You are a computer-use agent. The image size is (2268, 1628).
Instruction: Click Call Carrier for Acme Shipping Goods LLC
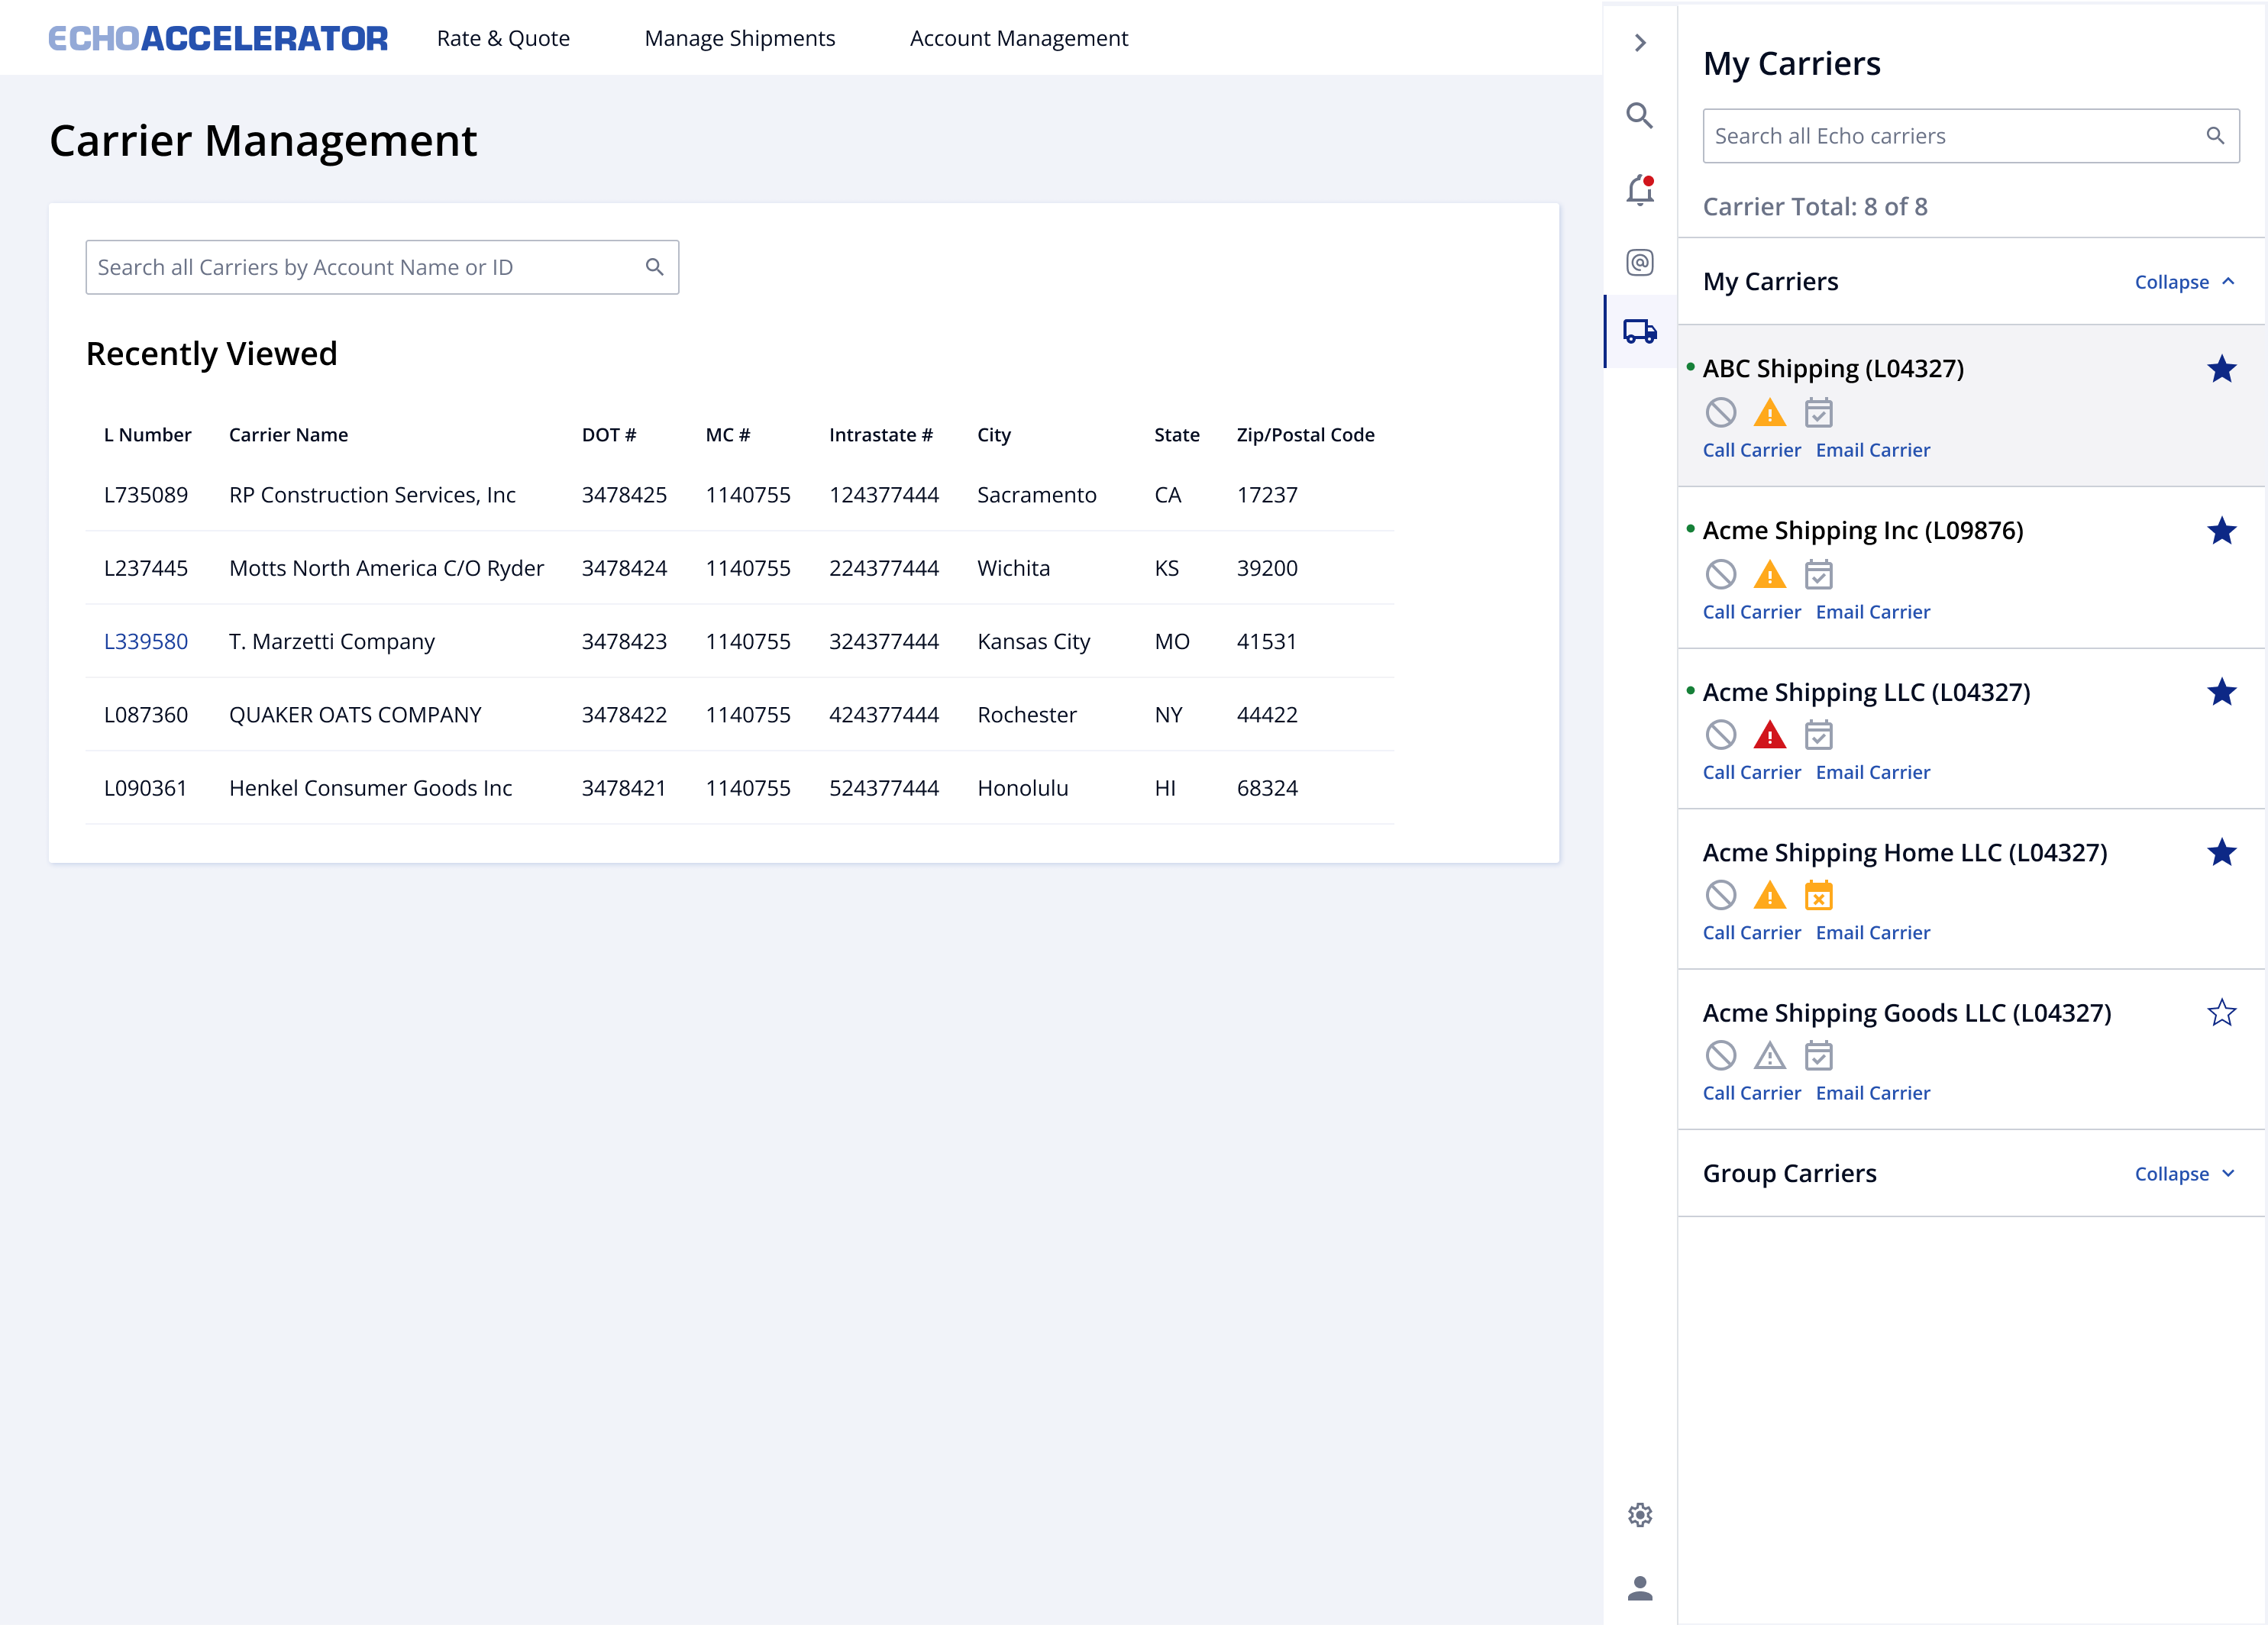tap(1751, 1093)
